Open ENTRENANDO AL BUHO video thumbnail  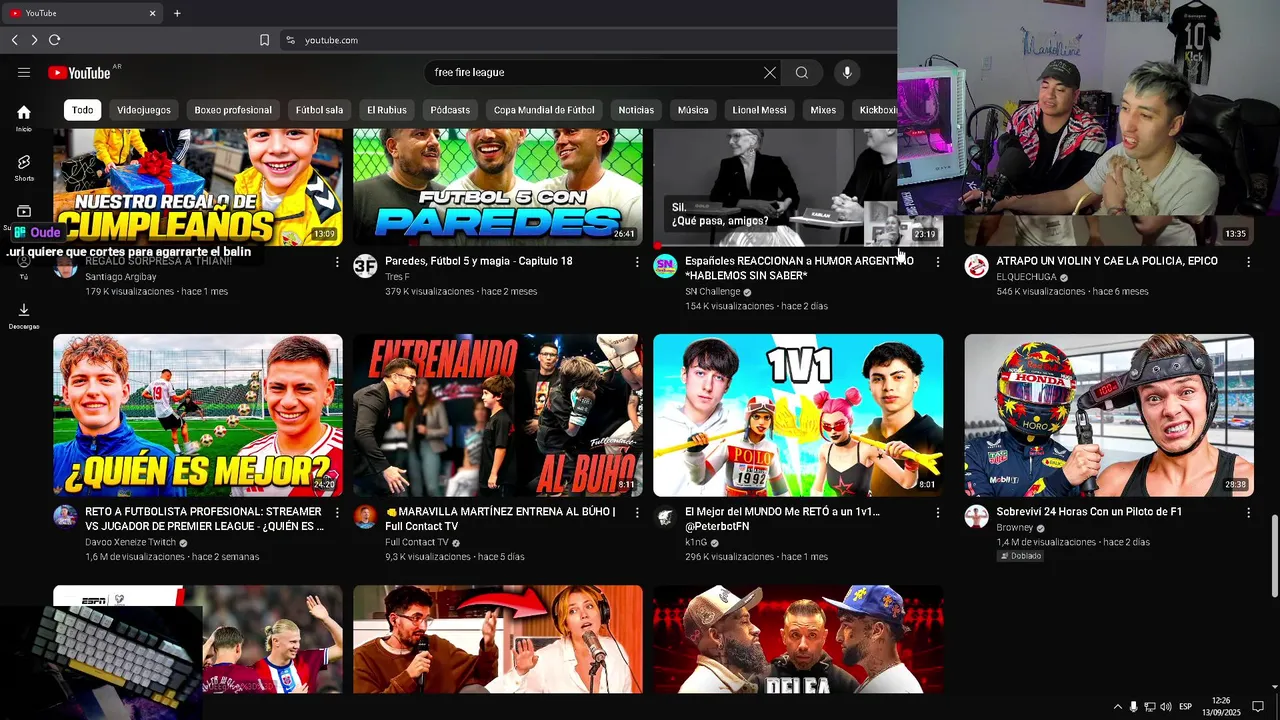click(498, 415)
